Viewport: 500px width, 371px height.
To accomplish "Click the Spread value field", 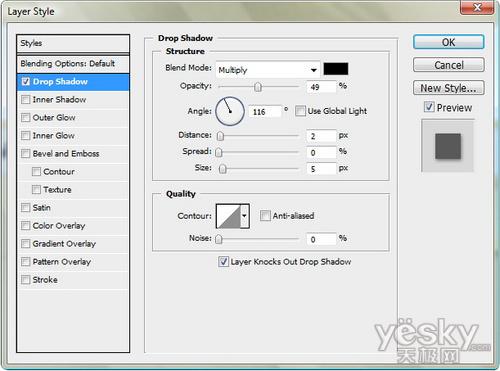I will tap(321, 152).
